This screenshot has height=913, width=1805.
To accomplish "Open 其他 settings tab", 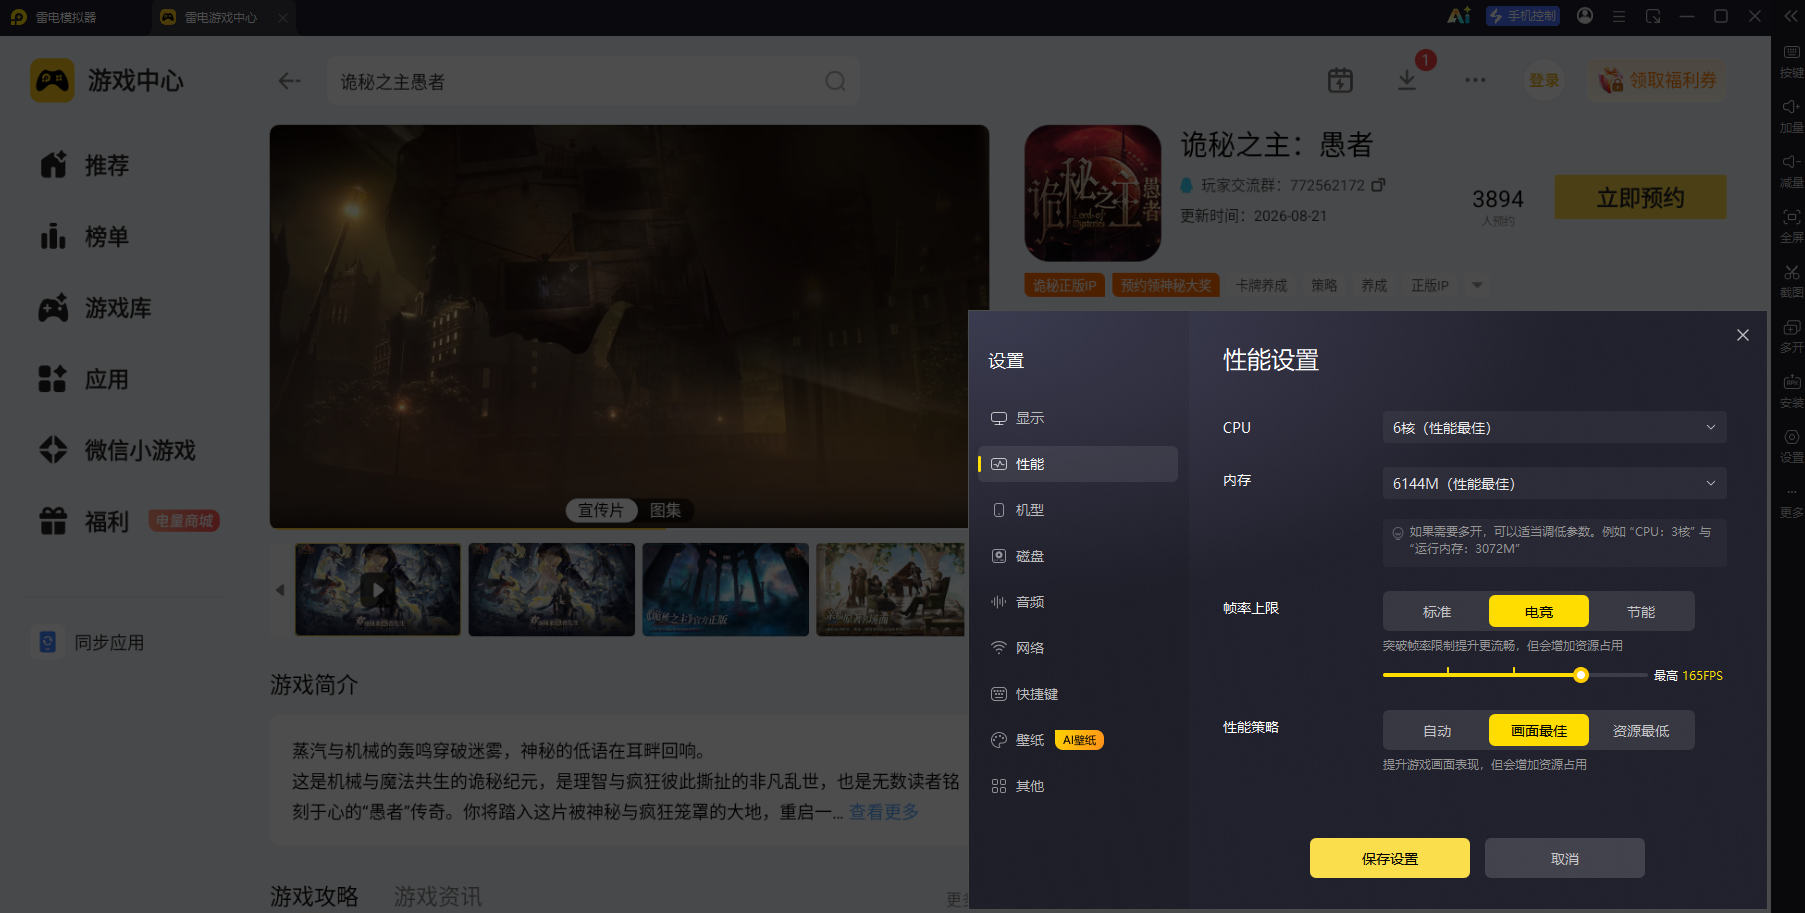I will [x=1078, y=786].
